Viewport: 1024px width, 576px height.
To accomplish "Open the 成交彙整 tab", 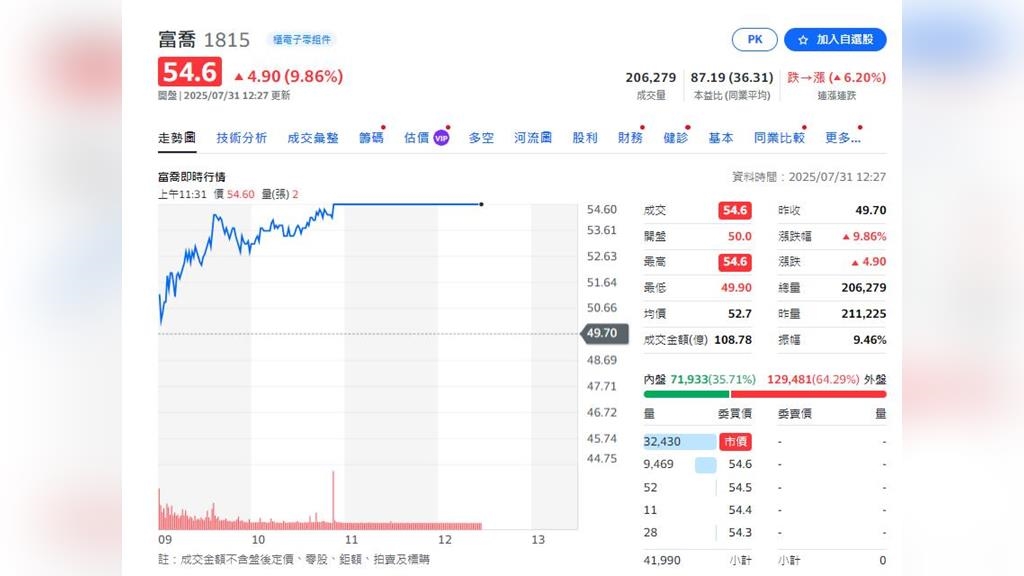I will tap(313, 138).
